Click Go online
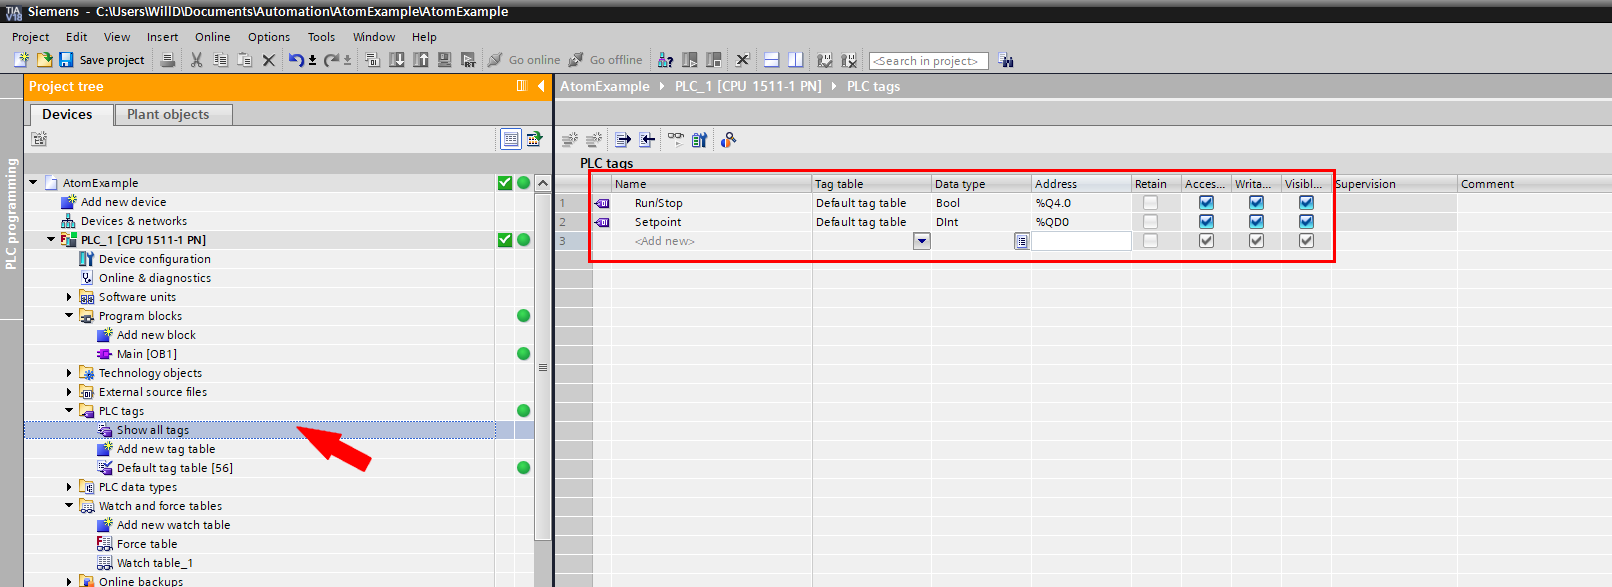Screen dimensions: 1612x587 pos(524,60)
